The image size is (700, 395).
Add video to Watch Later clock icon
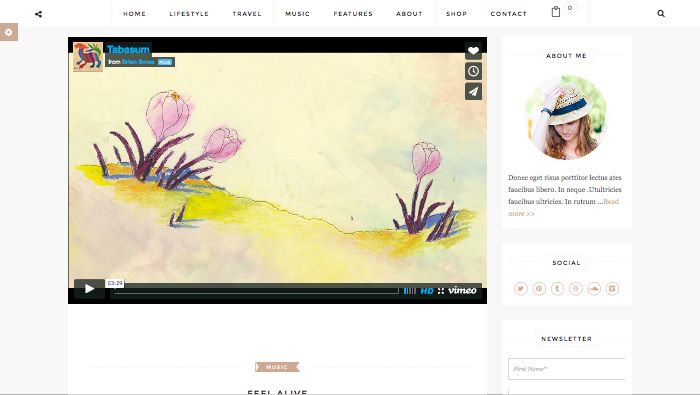[x=473, y=71]
